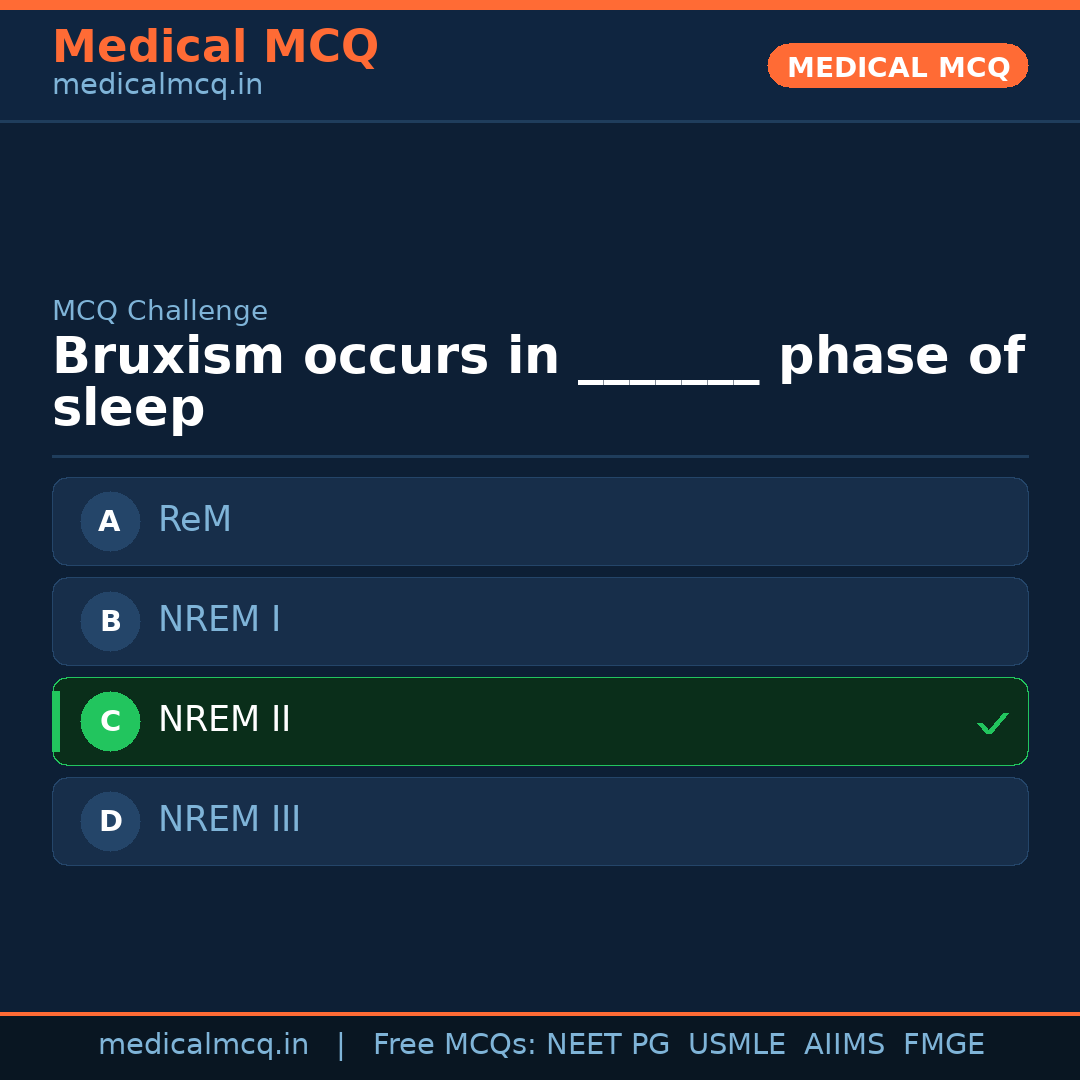Click the circled letter B icon

(110, 621)
